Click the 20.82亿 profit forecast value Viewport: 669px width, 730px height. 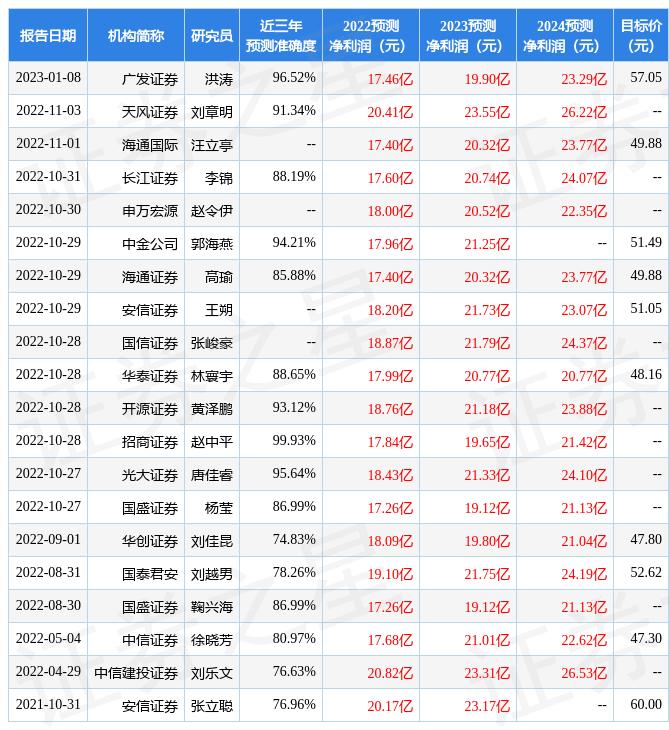[390, 672]
